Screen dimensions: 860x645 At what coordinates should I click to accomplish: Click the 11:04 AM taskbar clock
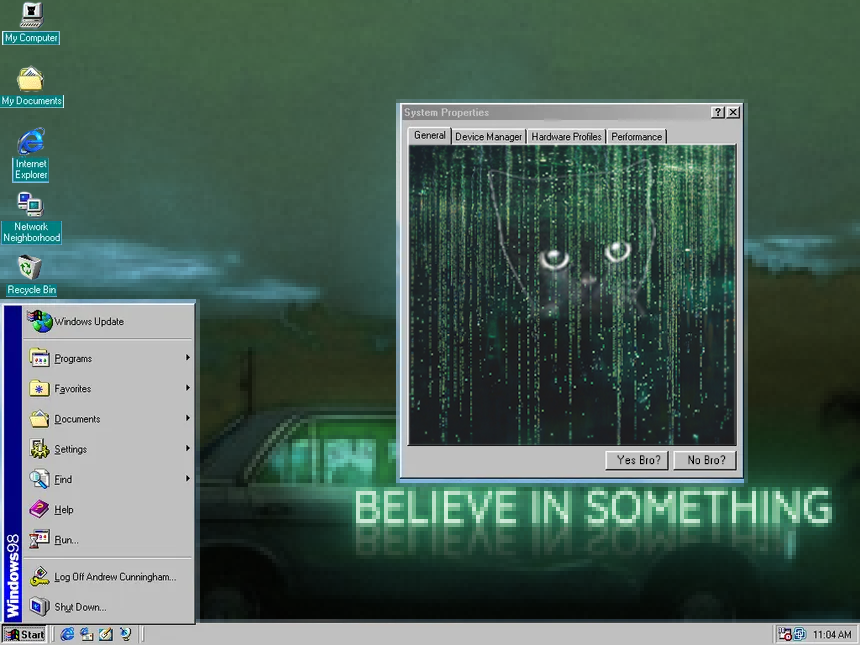[831, 635]
